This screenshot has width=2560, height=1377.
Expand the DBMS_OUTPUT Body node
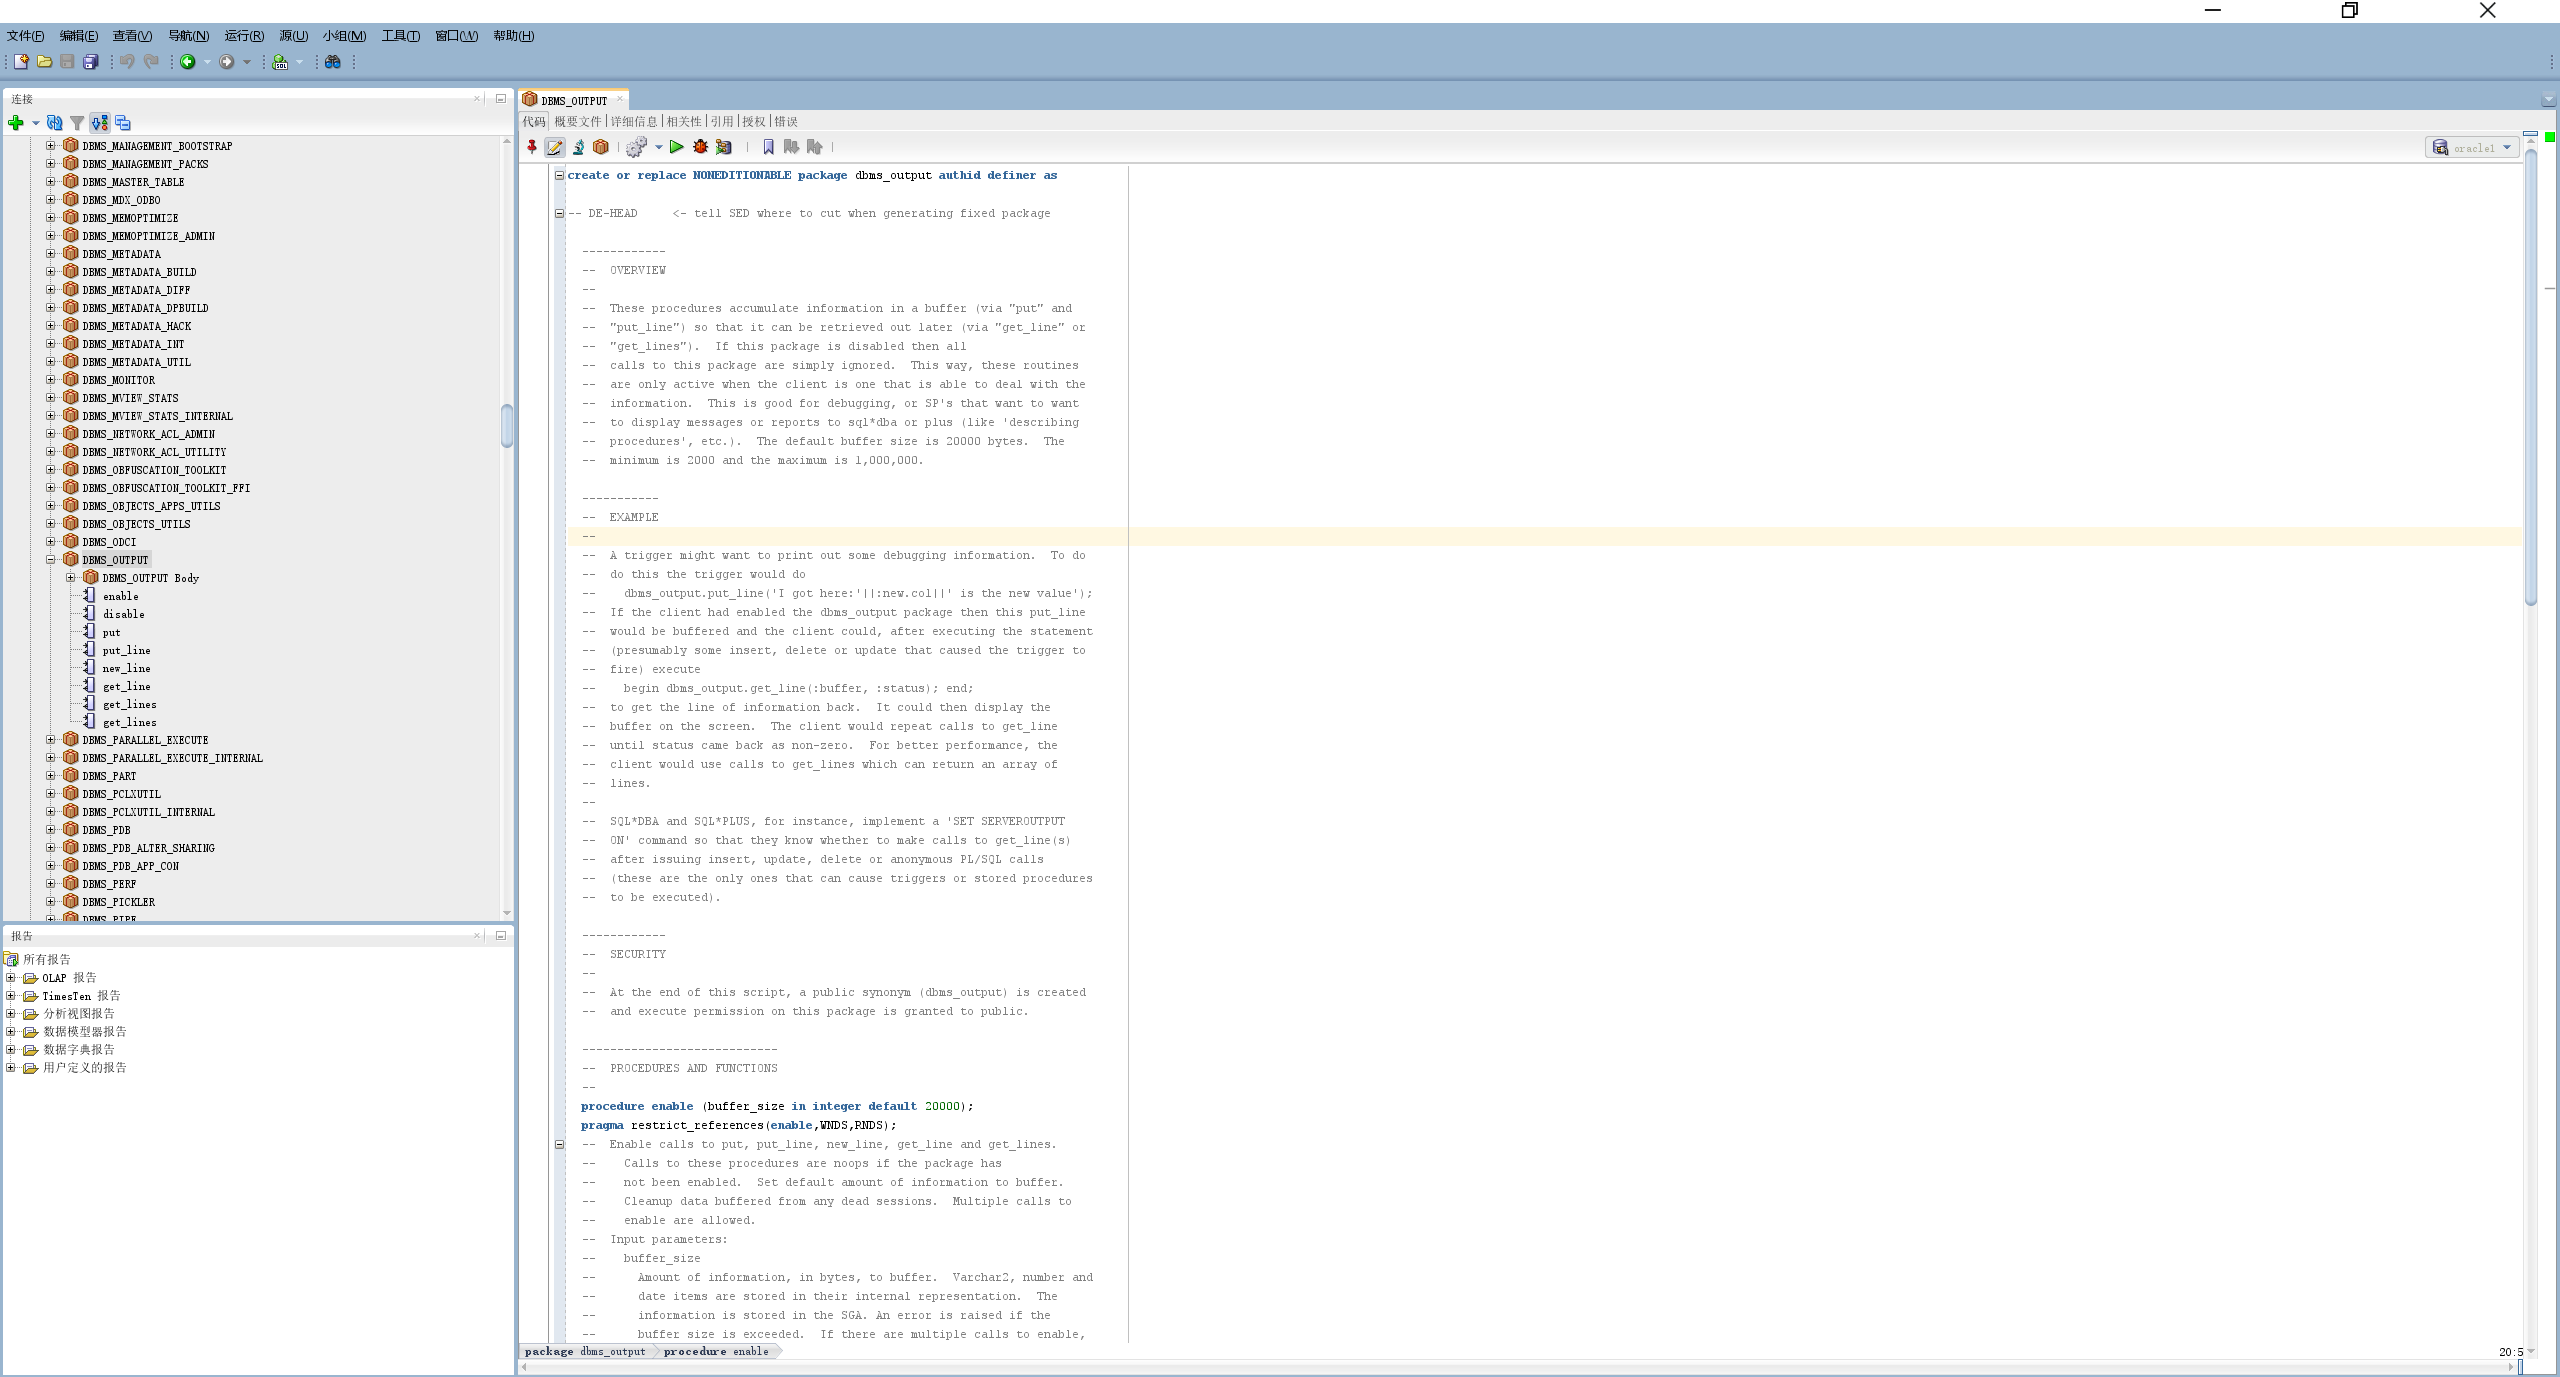click(71, 578)
